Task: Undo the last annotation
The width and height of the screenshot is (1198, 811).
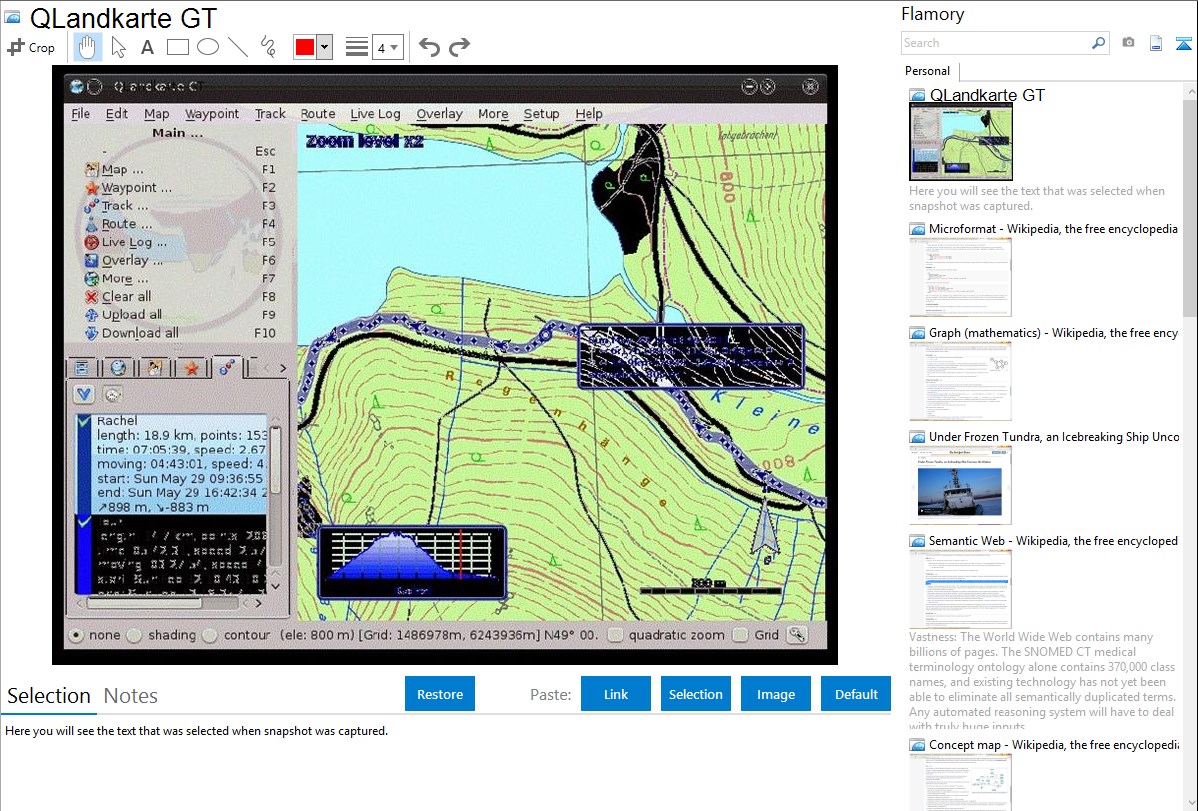Action: point(429,47)
